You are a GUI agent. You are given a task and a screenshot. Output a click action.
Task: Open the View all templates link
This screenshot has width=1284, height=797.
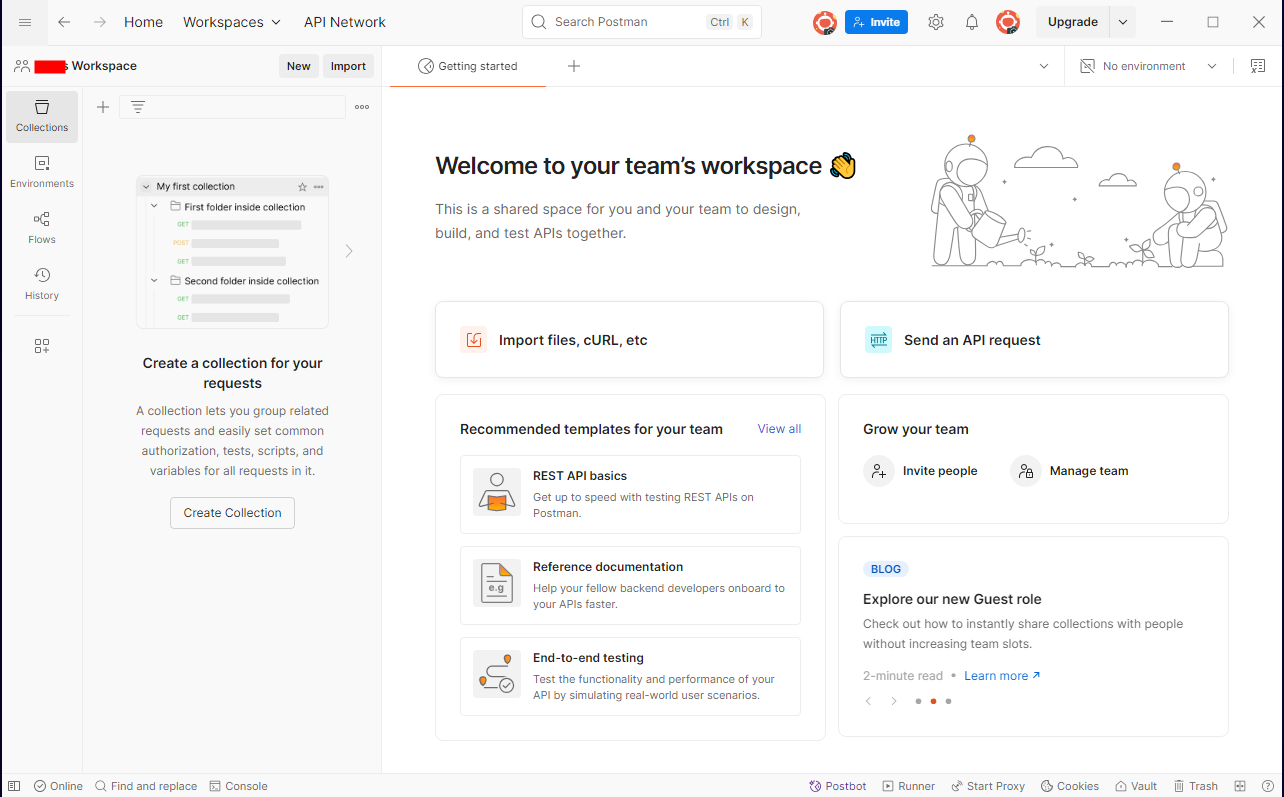coord(779,429)
